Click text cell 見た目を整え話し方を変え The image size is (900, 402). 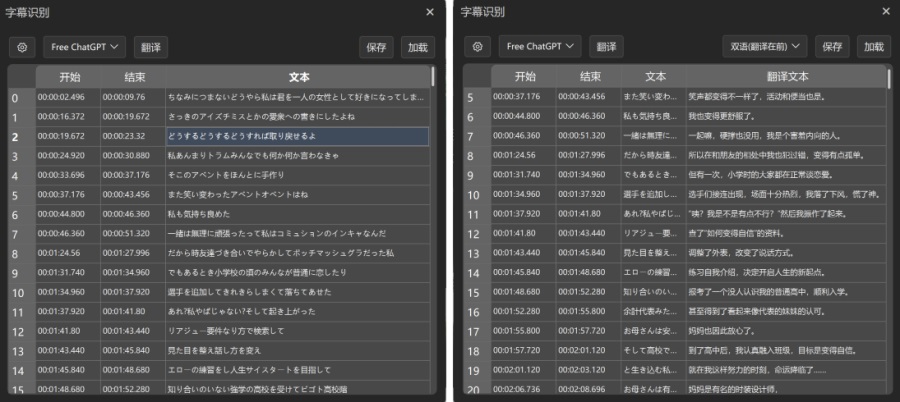click(298, 351)
